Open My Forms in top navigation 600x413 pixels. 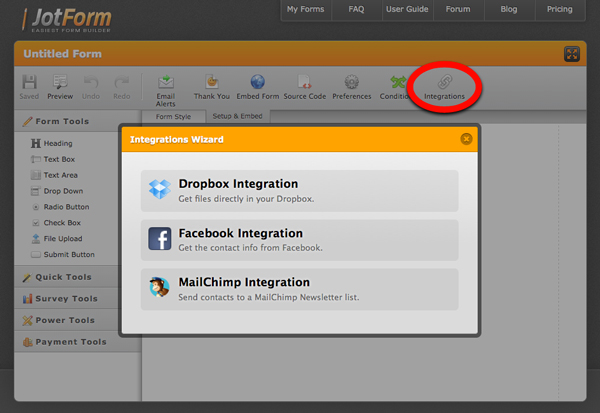(306, 9)
